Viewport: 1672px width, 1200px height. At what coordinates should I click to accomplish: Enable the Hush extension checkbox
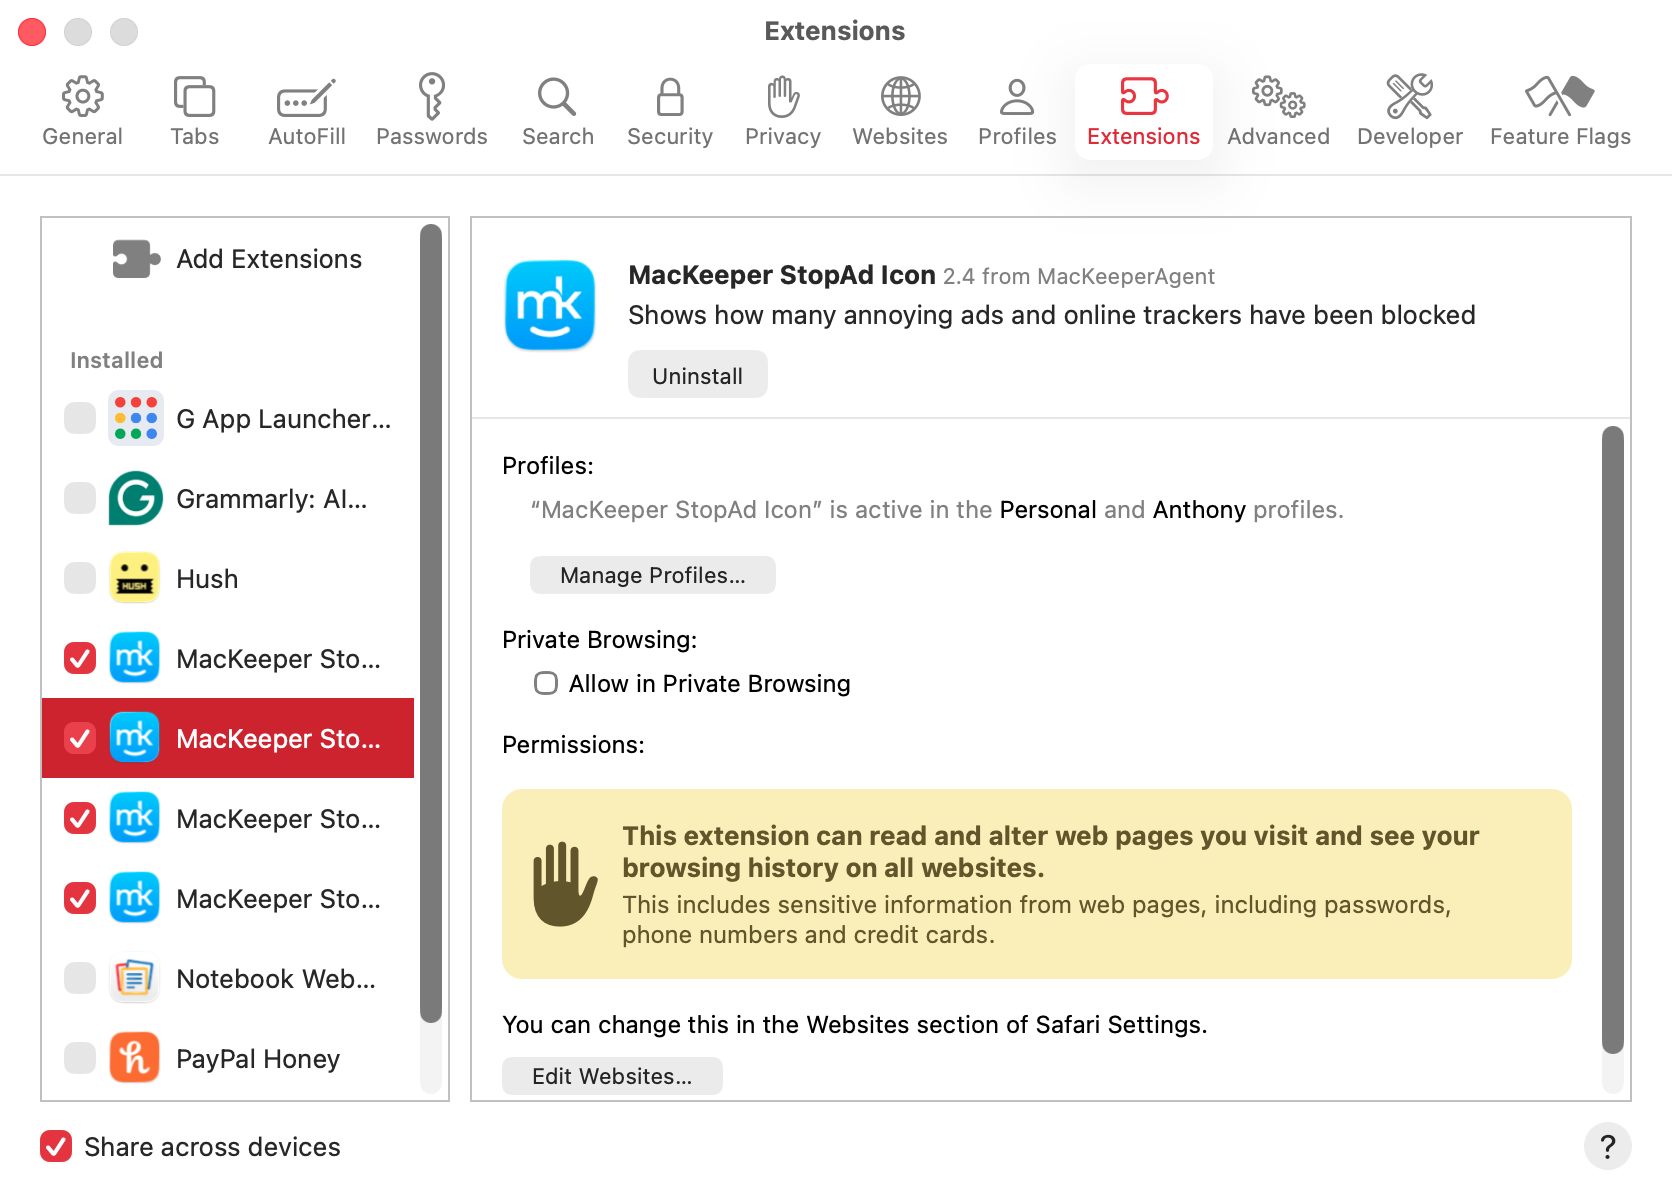(80, 578)
